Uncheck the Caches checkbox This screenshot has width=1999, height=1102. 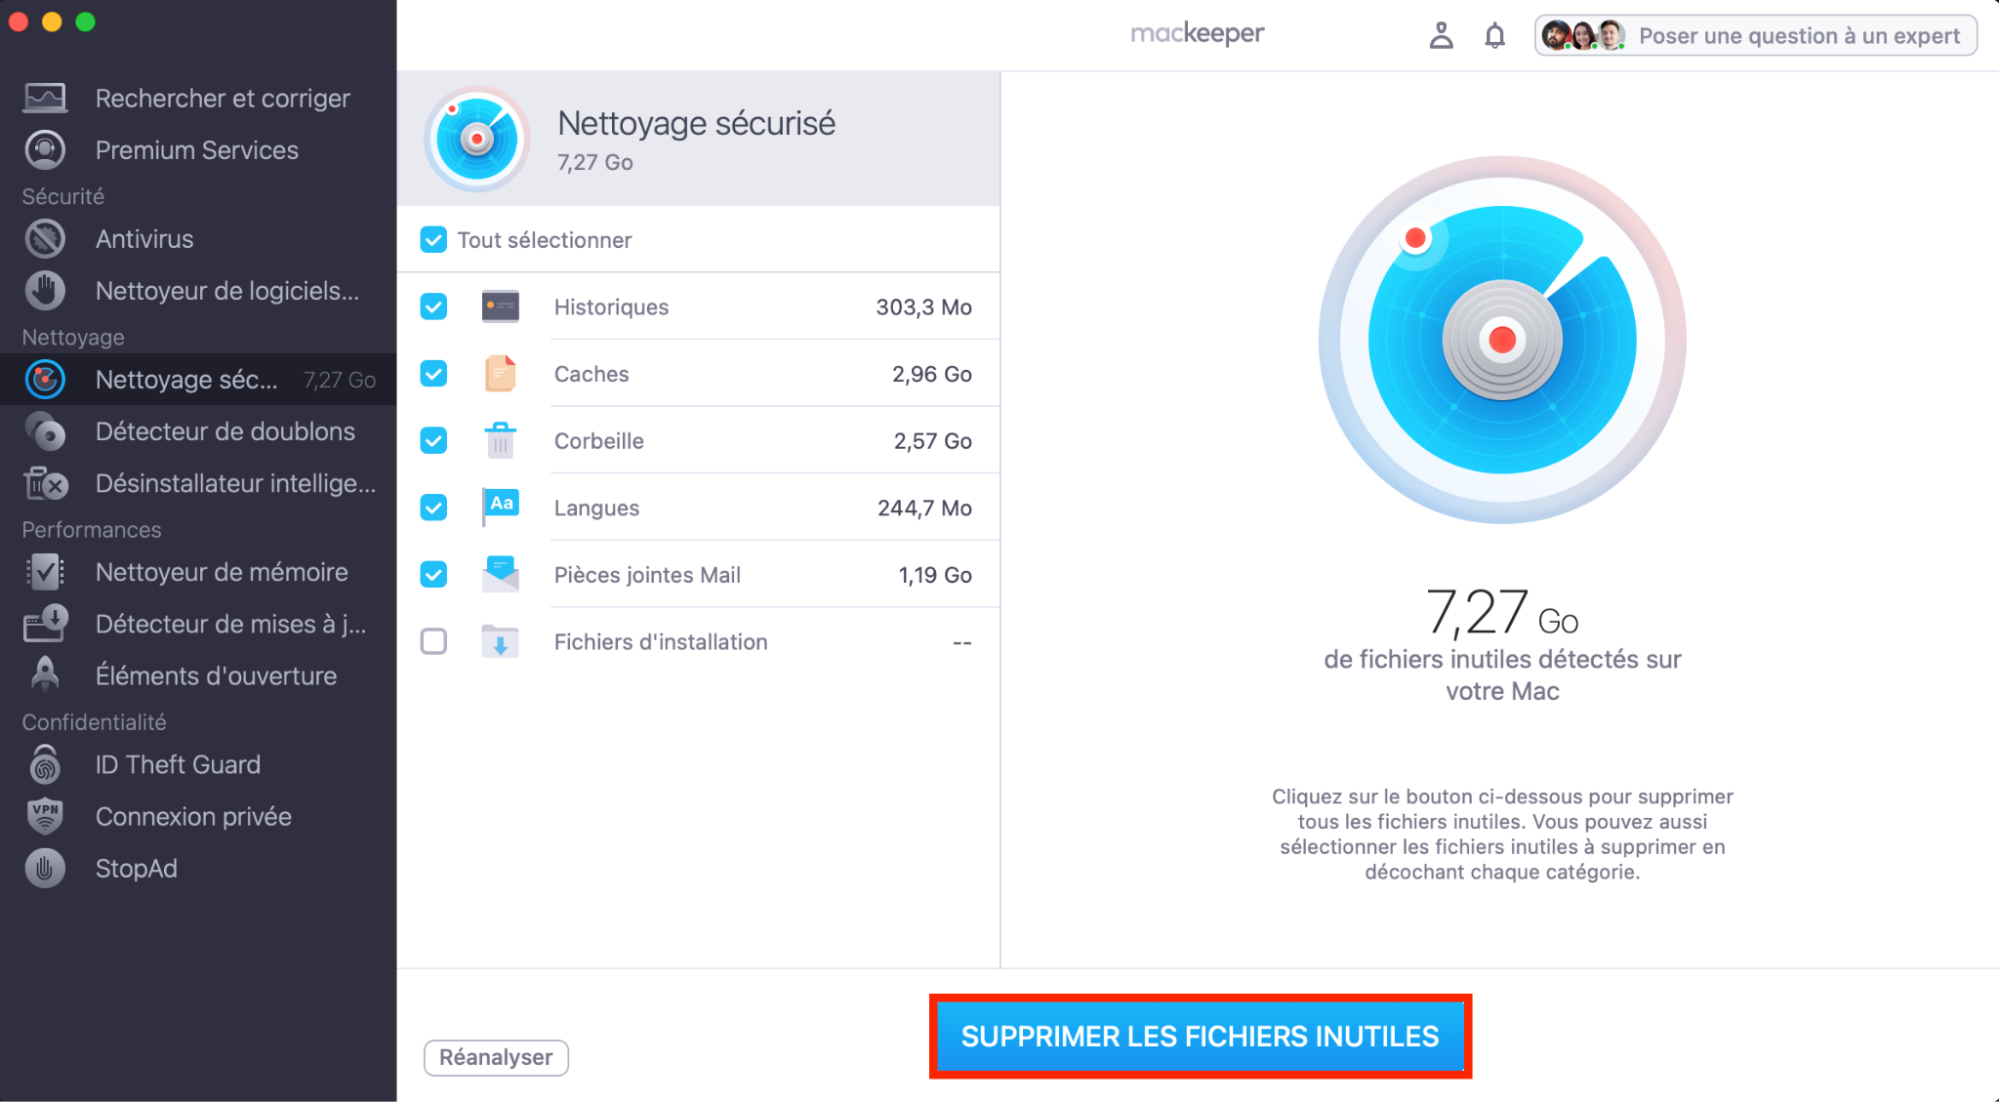coord(433,373)
